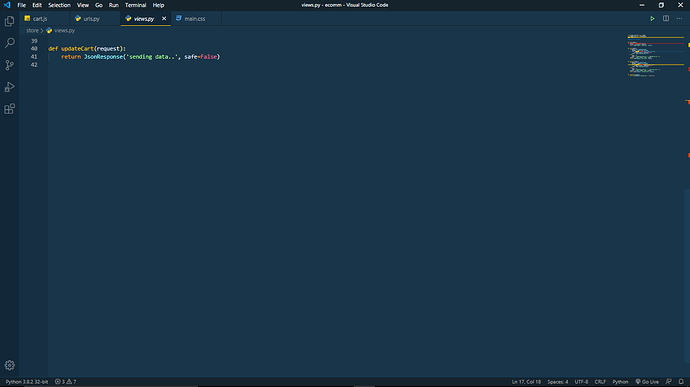This screenshot has width=690, height=387.
Task: Open the Selection menu
Action: tap(59, 5)
